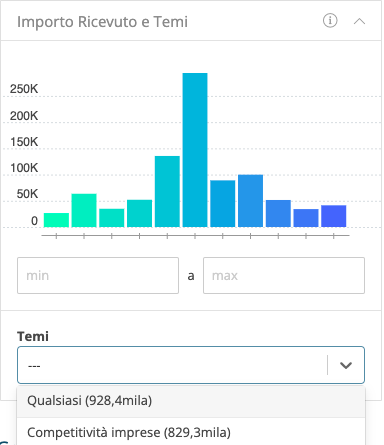Collapse the Importo Ricevuto e Temi panel
This screenshot has width=384, height=445.
(x=359, y=21)
